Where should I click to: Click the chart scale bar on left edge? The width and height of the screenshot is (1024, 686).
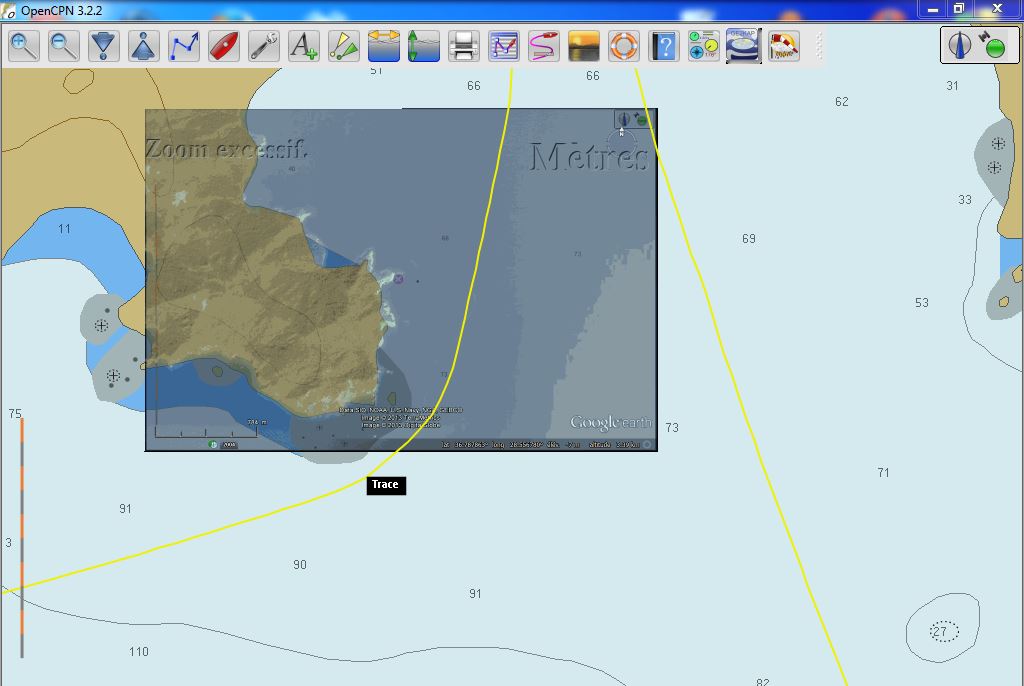[x=22, y=538]
